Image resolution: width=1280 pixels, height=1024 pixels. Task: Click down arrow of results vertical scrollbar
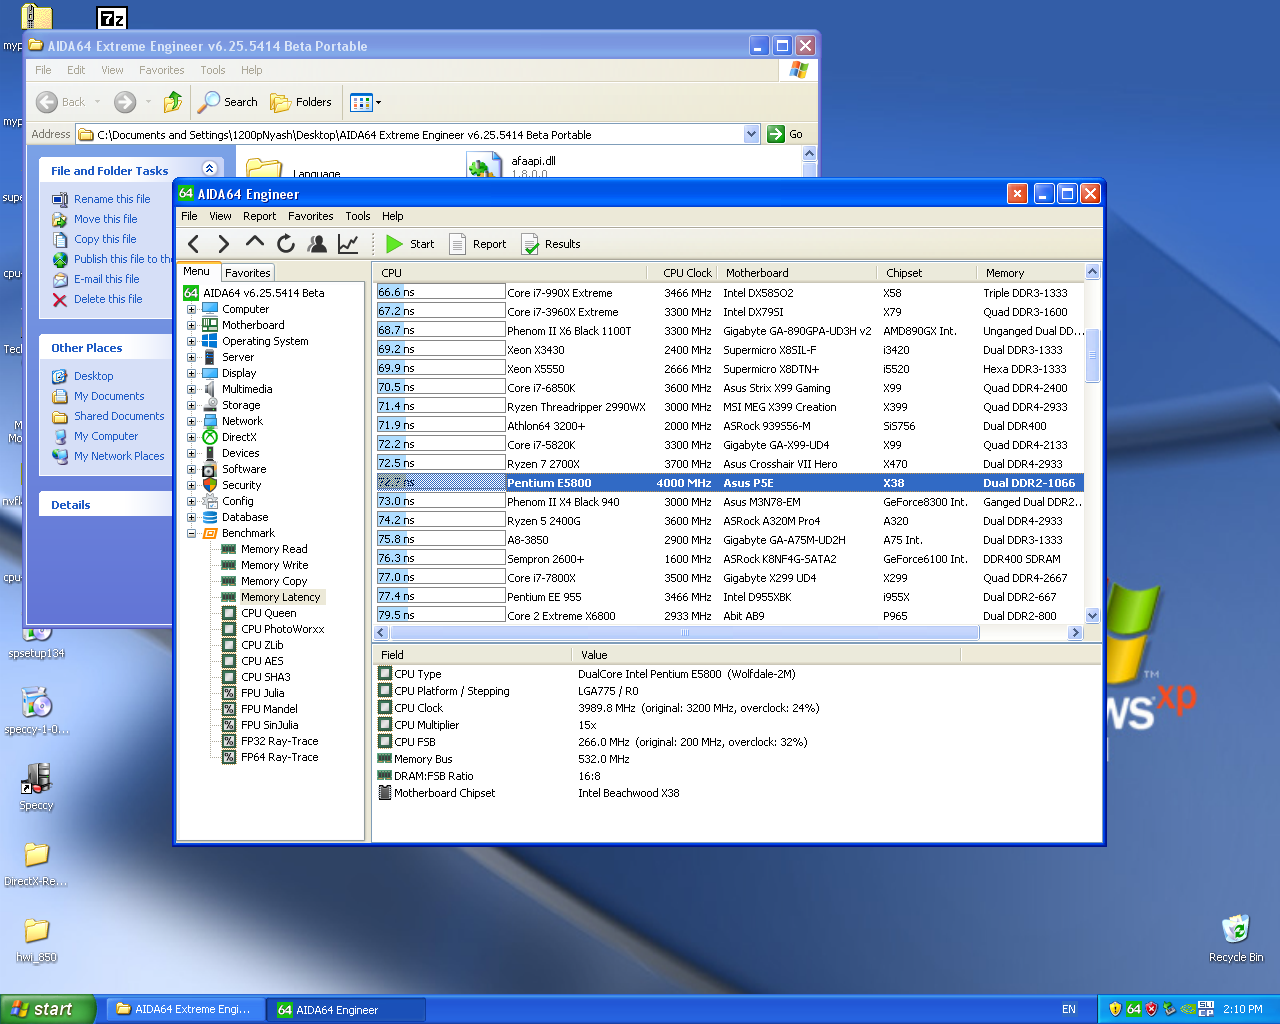tap(1092, 616)
